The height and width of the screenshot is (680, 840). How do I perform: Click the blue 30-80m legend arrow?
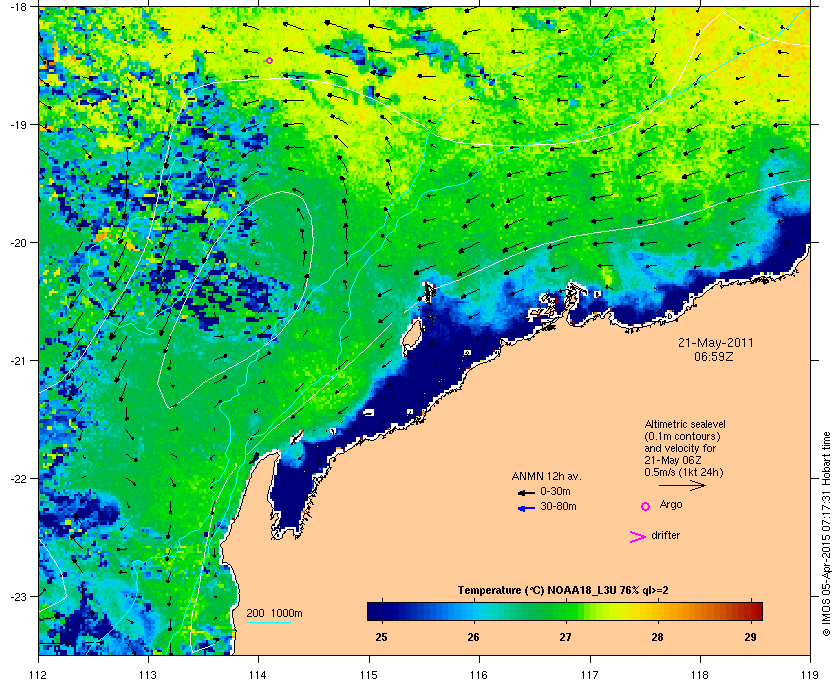click(x=526, y=508)
